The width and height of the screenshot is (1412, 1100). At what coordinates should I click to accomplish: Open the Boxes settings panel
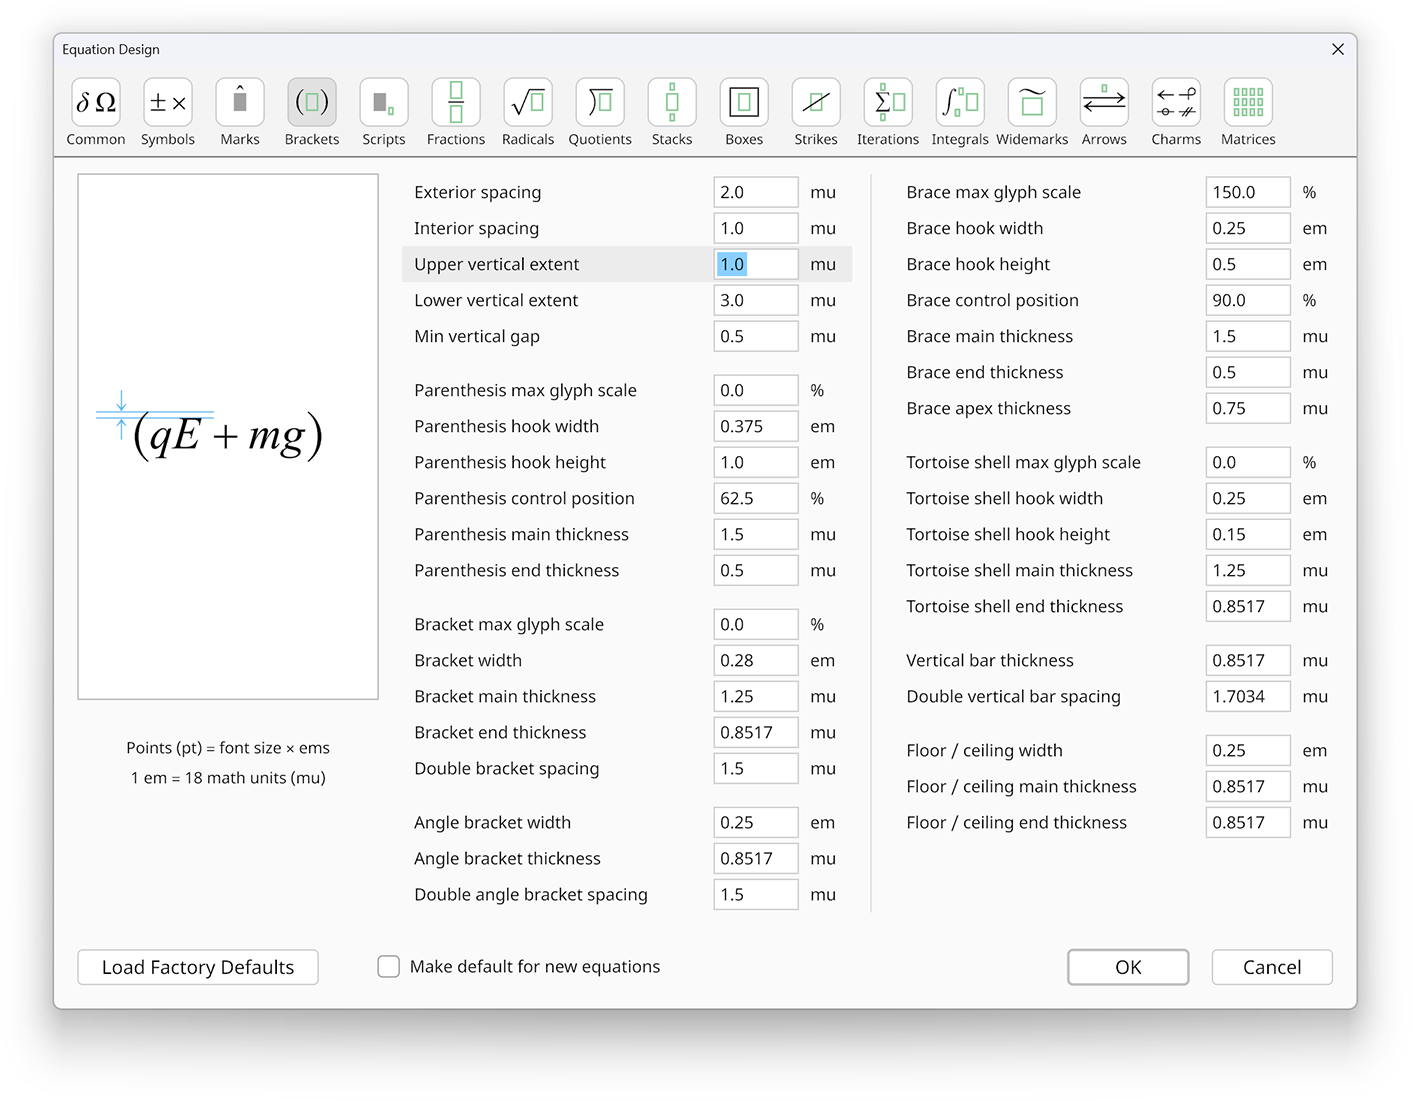743,110
